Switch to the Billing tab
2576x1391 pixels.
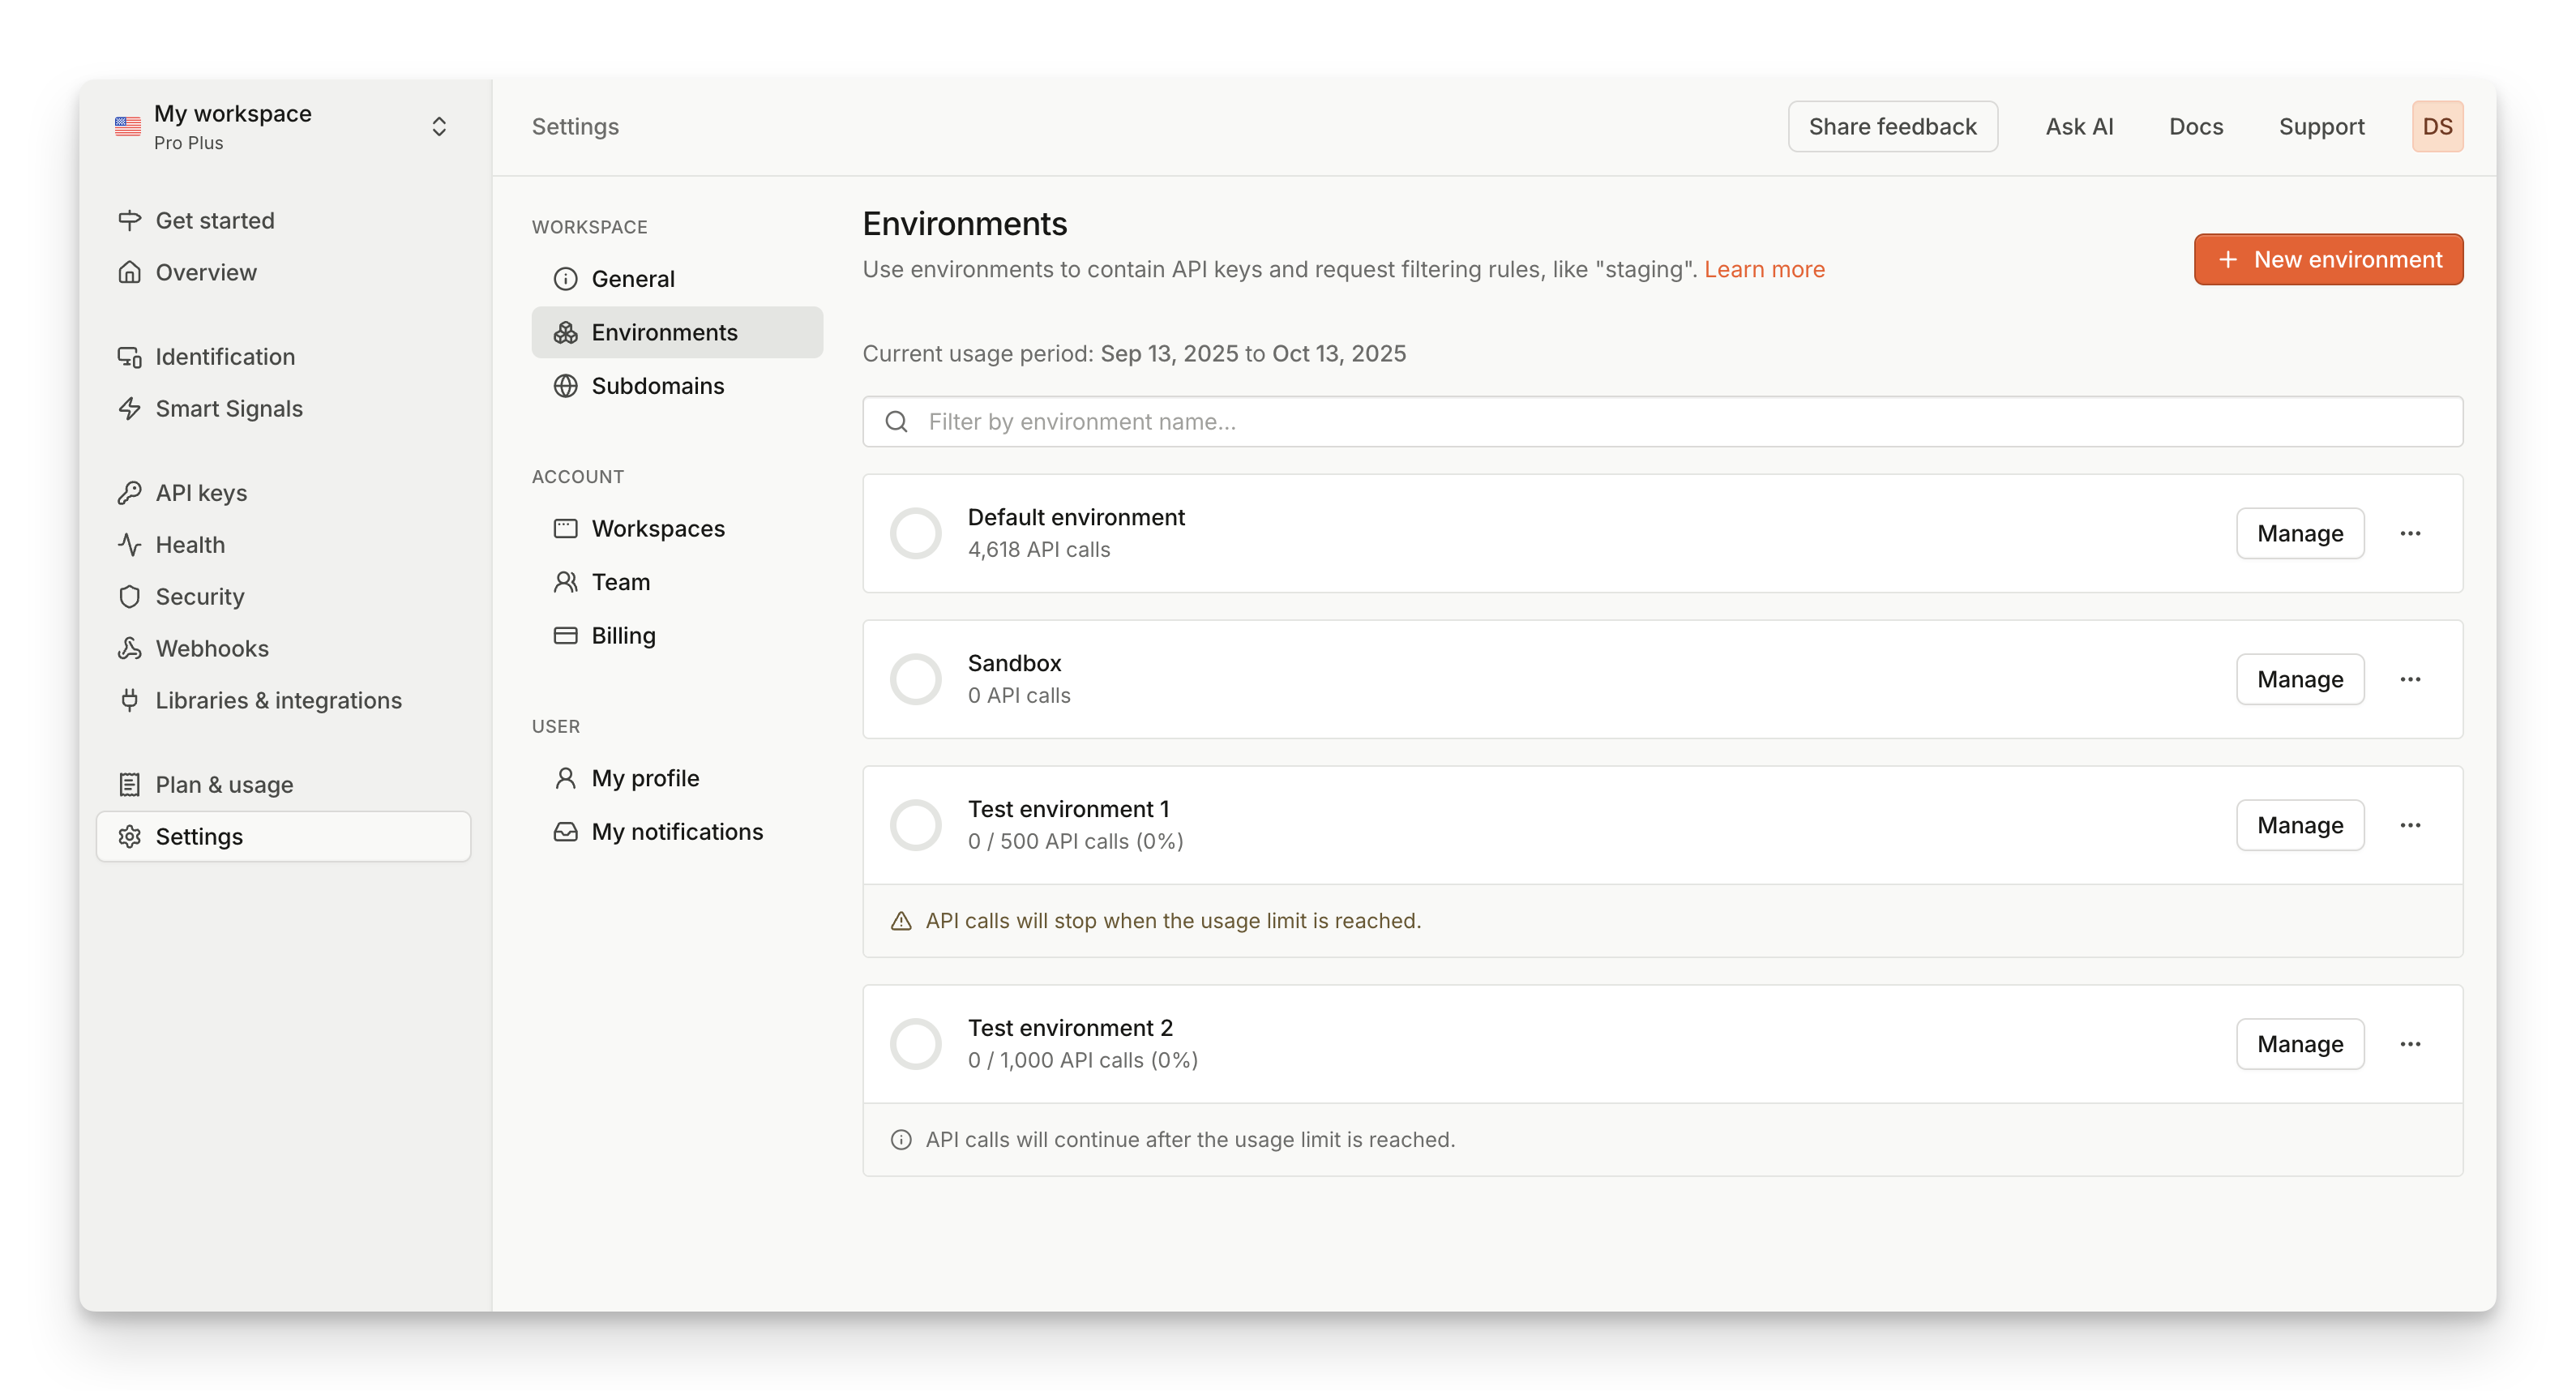[x=623, y=635]
